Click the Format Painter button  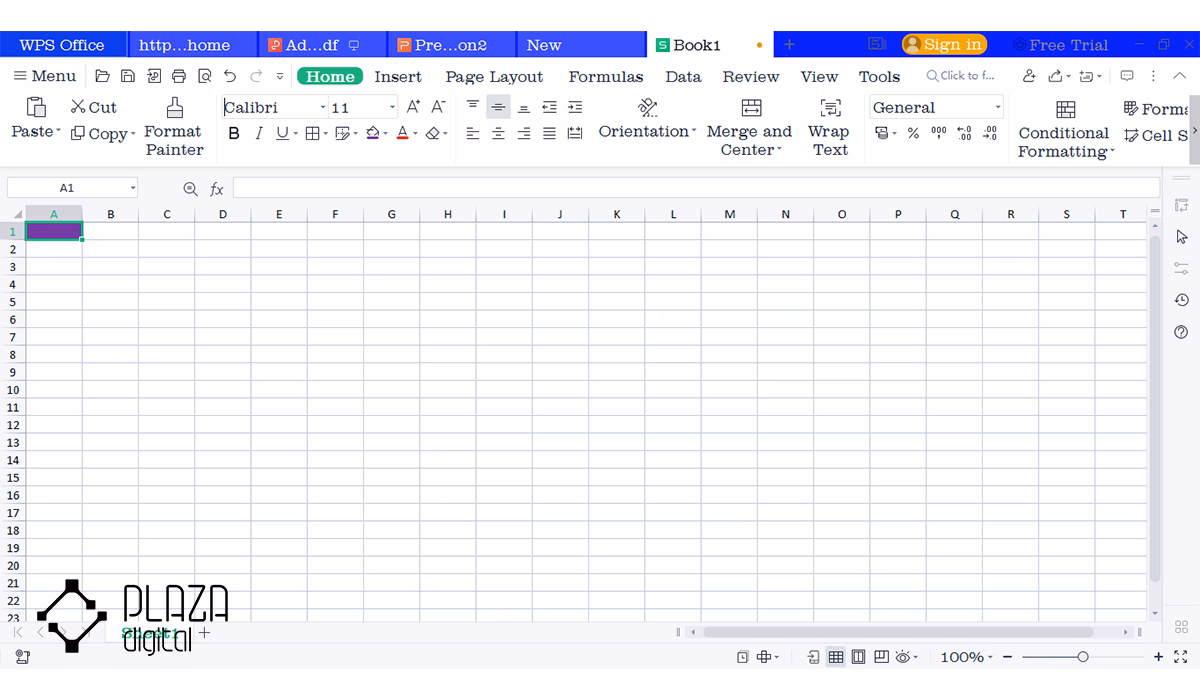coord(174,127)
